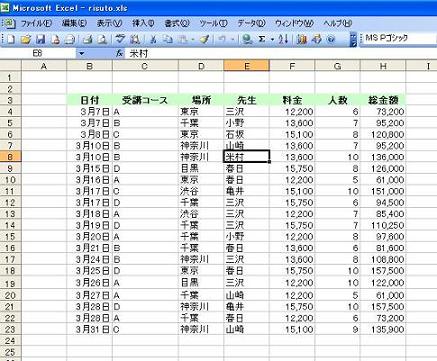Save the workbook with the floppy disk icon
Screen dimensions: 437x361
(40, 39)
